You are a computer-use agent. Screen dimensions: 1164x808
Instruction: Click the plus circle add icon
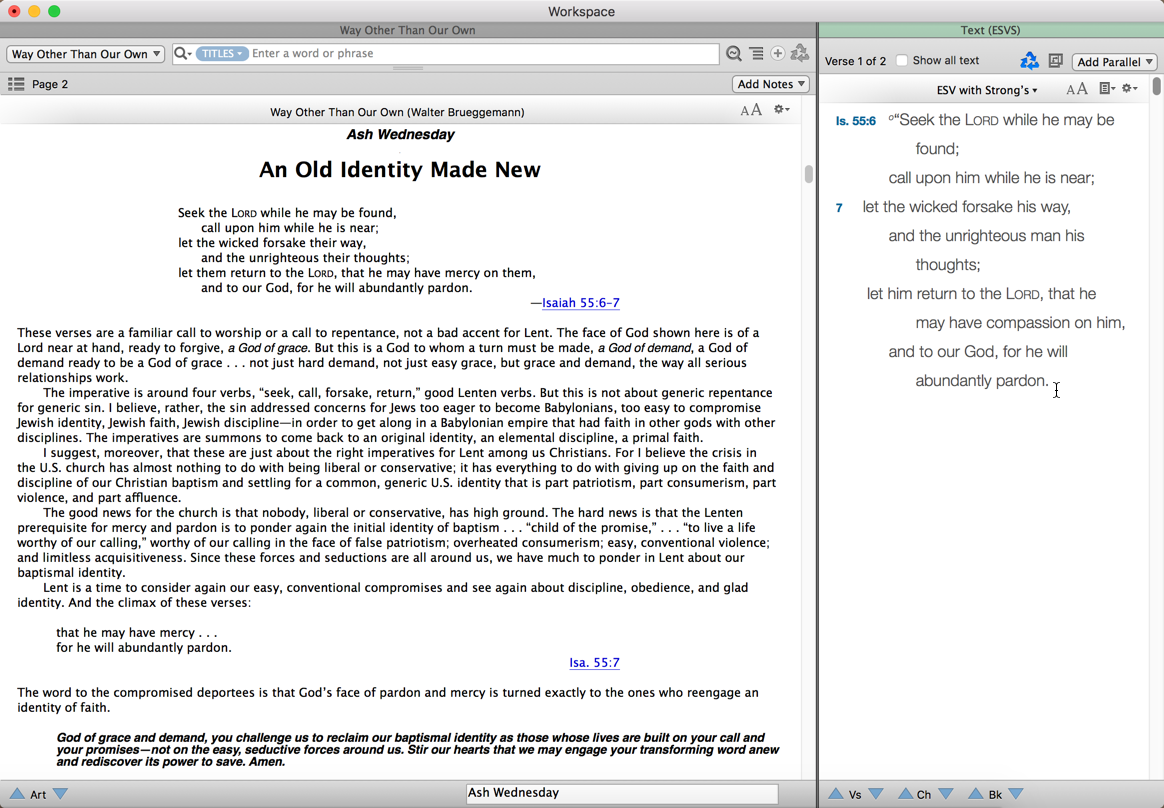pyautogui.click(x=777, y=53)
